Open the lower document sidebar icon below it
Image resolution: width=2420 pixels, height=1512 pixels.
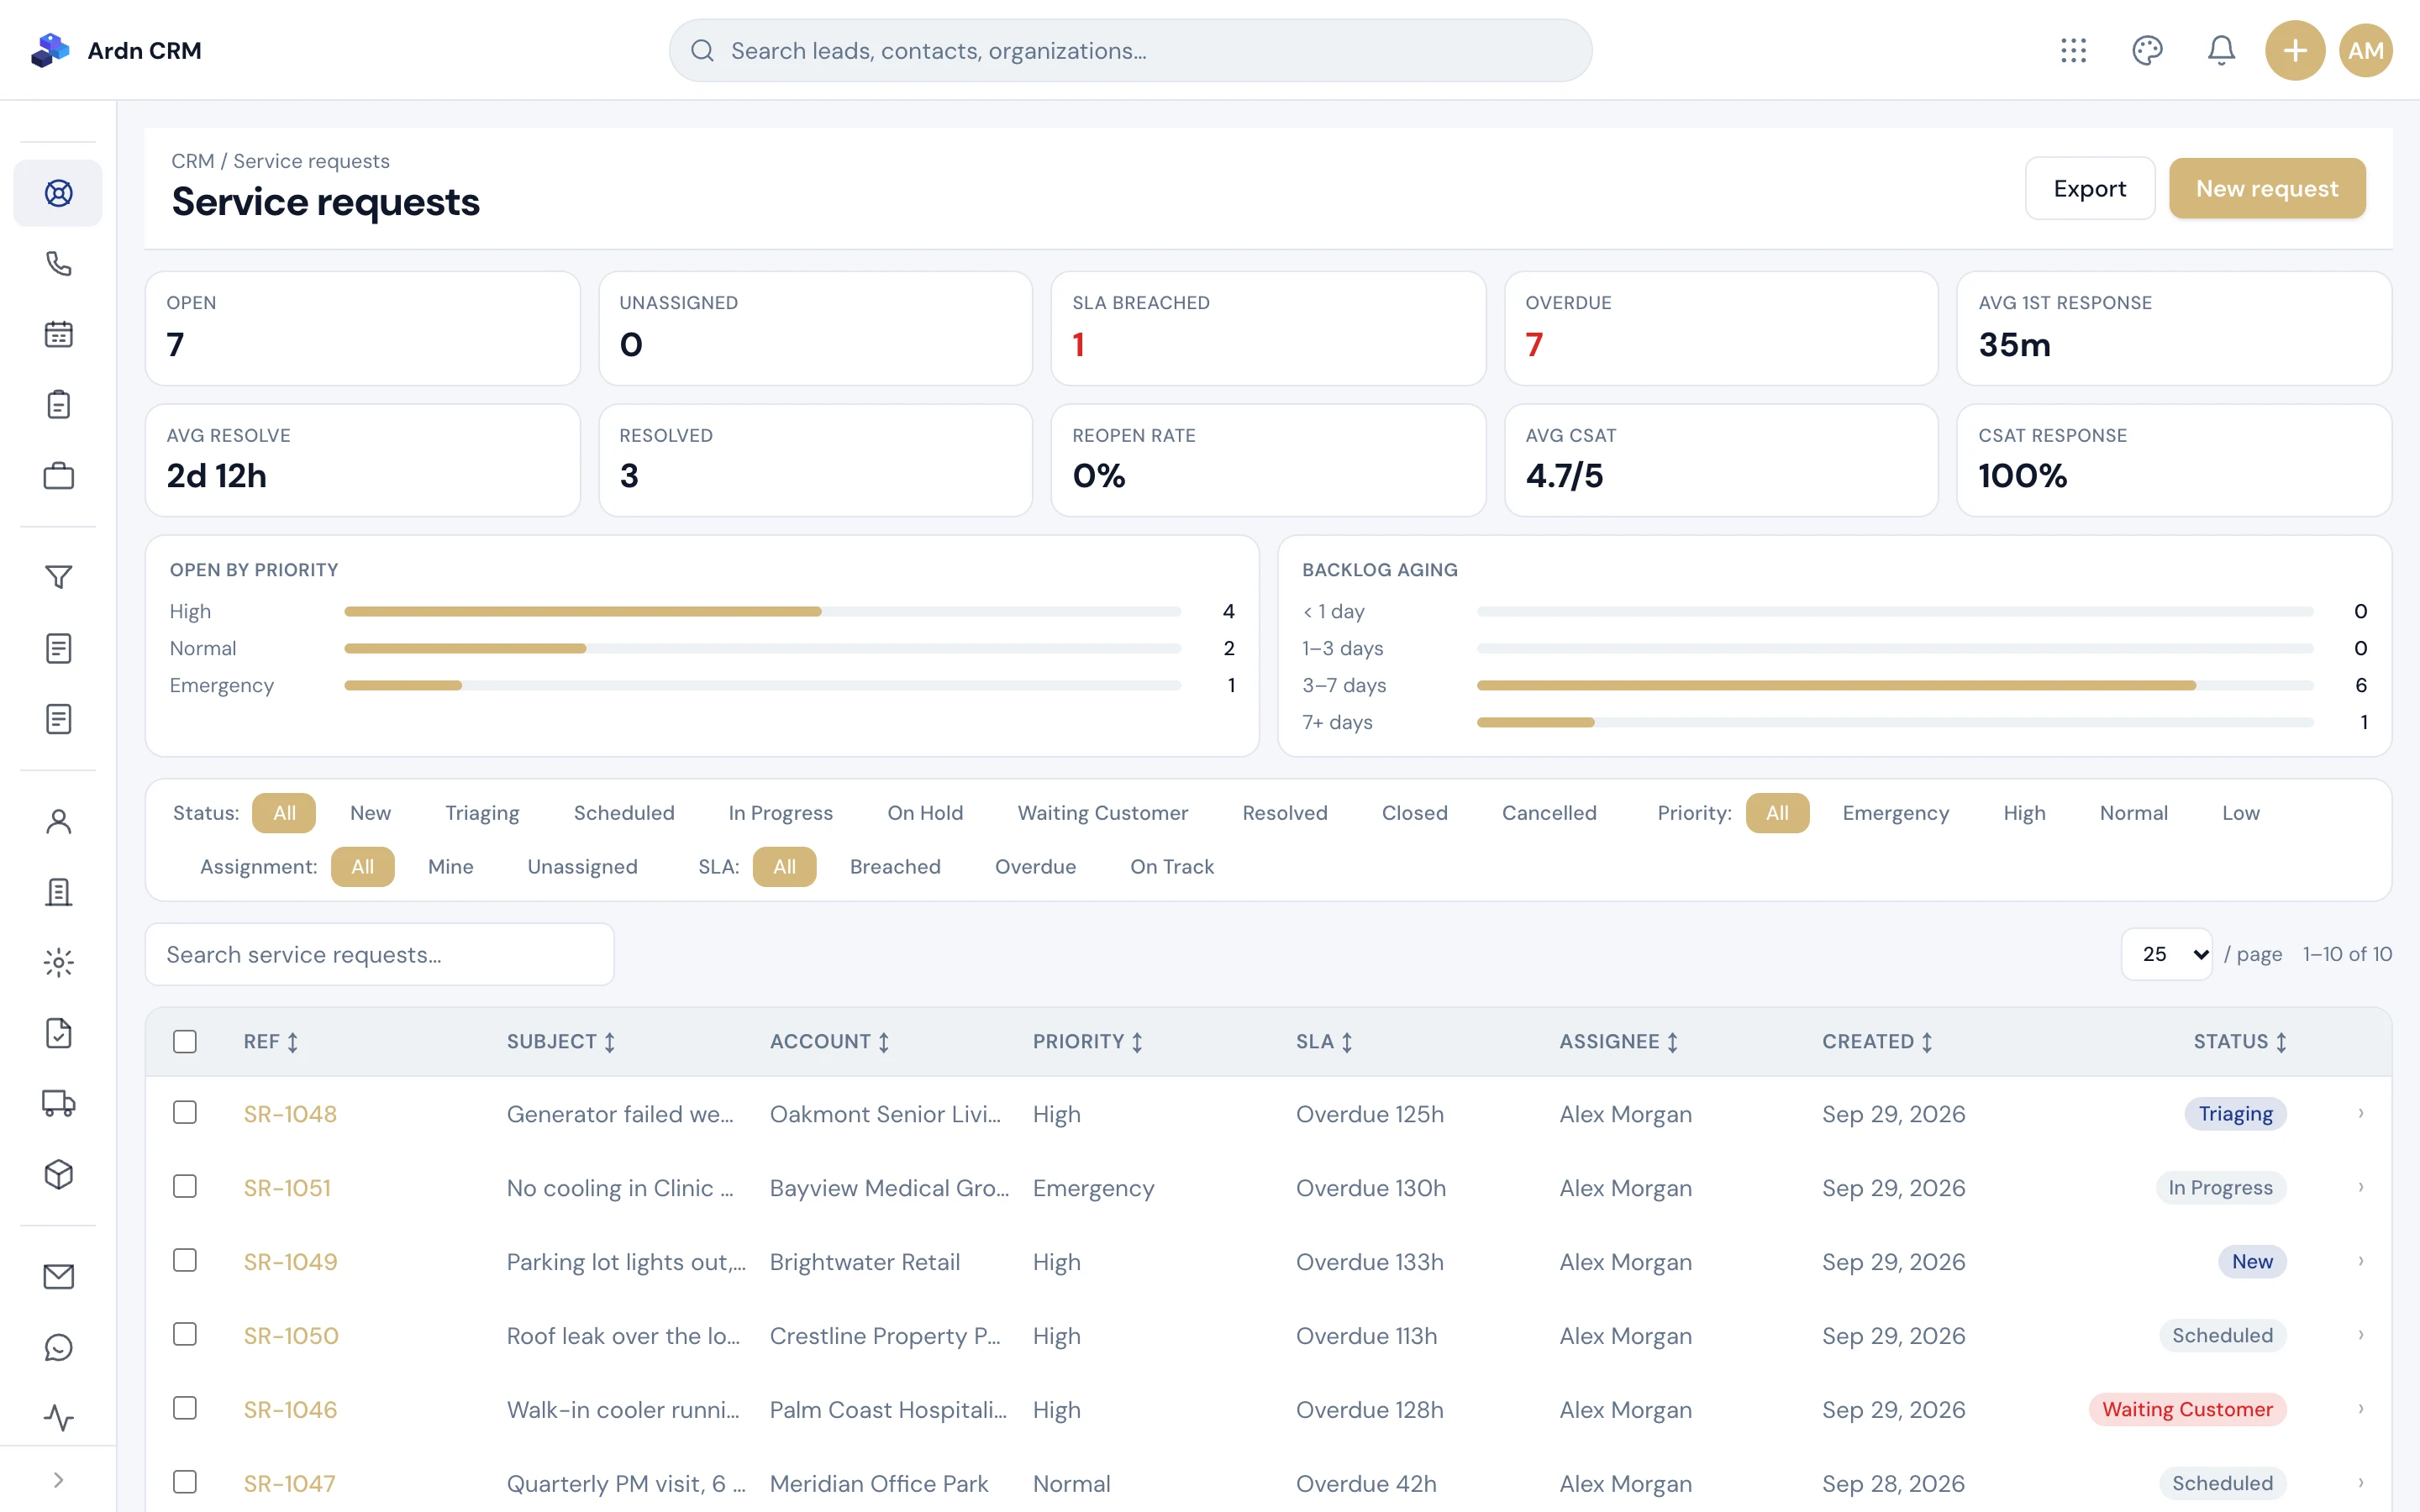pos(58,719)
